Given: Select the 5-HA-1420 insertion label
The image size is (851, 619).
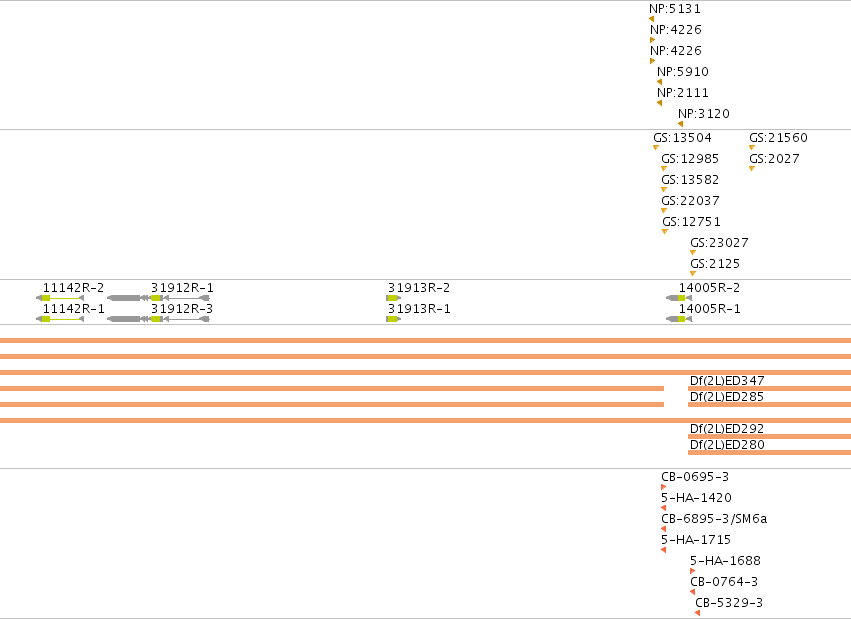Looking at the screenshot, I should 696,498.
